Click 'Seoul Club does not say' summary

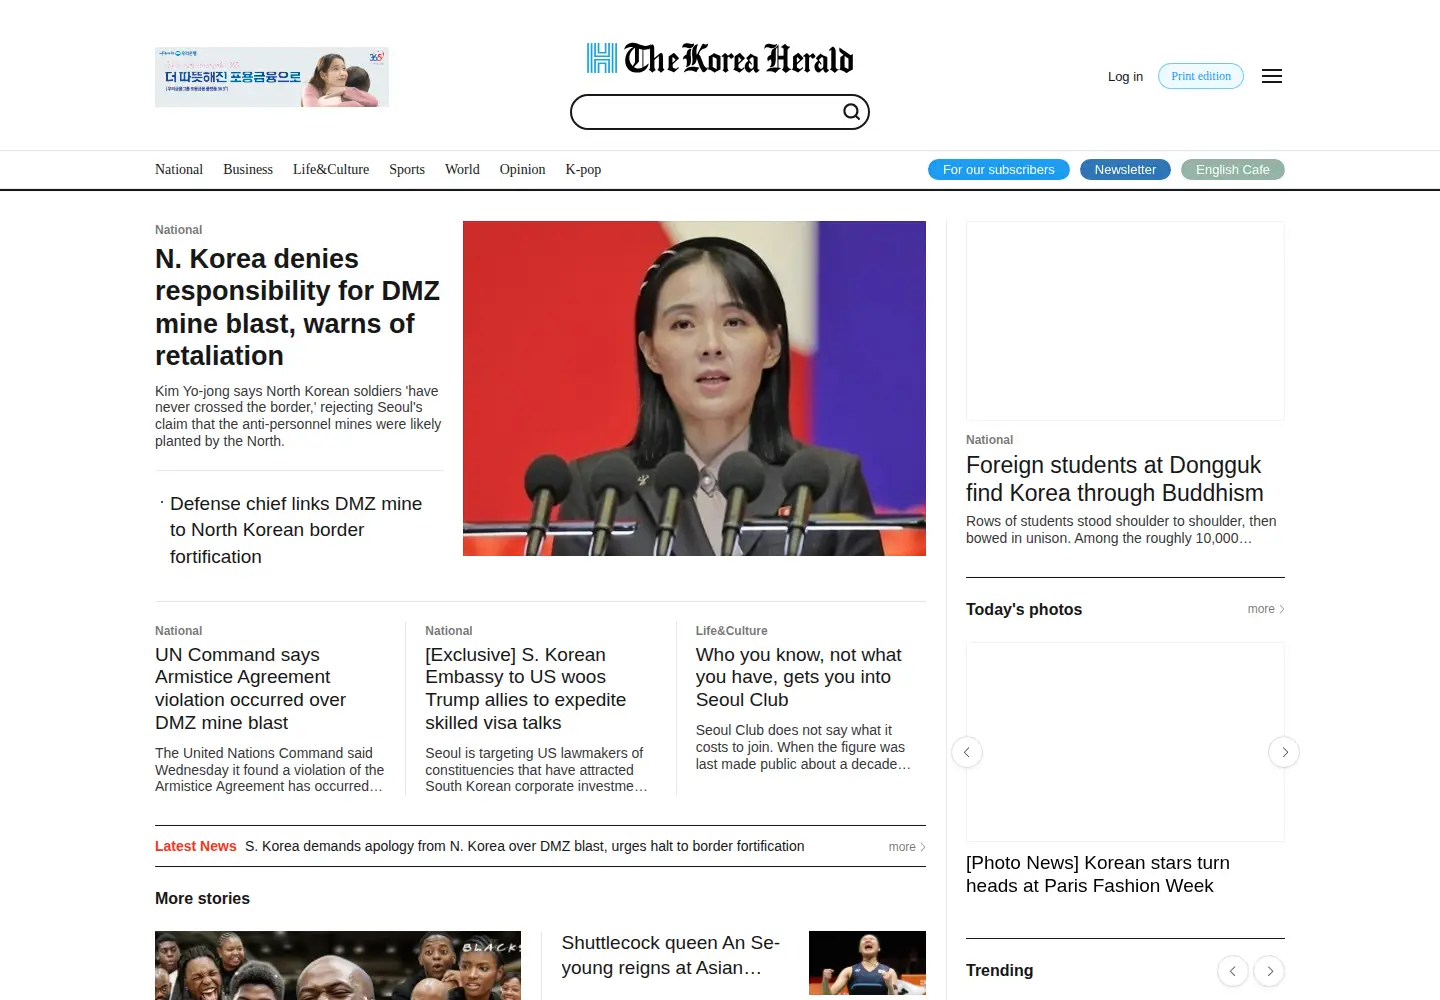[803, 747]
